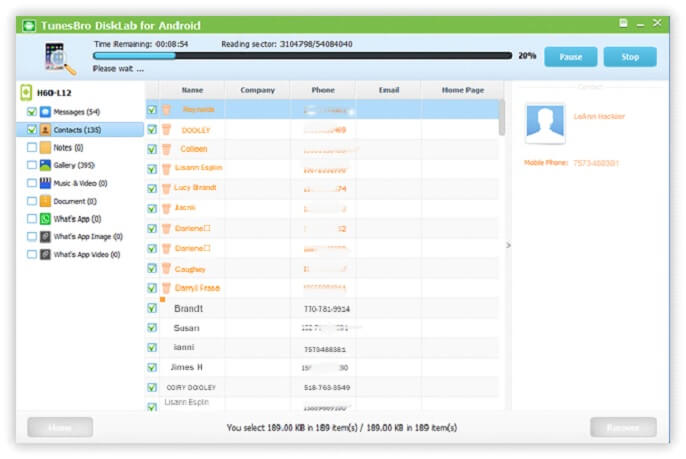Uncheck the Colleen contact row checkbox

[152, 149]
